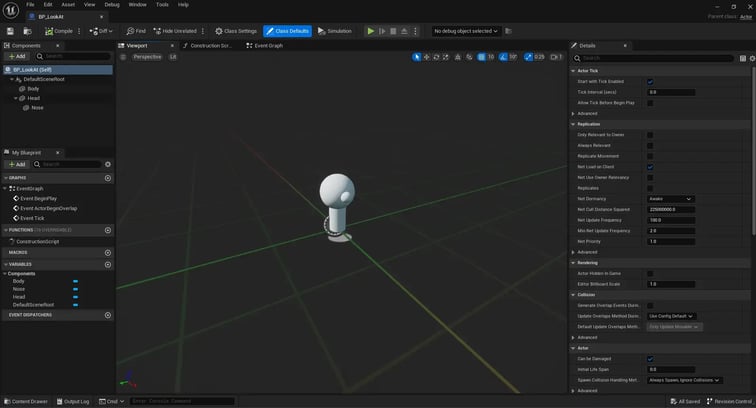Add a new event dispatcher with plus icon
The height and width of the screenshot is (408, 756).
[x=108, y=315]
